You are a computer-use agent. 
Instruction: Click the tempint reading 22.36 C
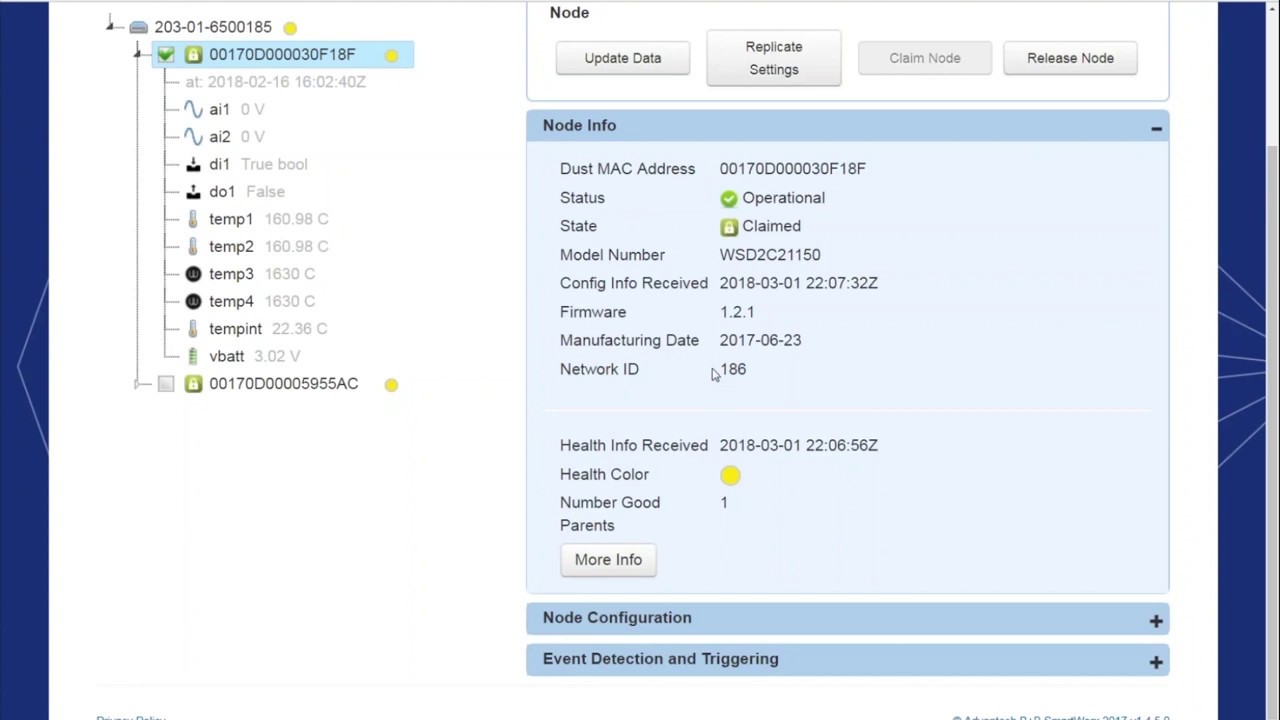299,329
